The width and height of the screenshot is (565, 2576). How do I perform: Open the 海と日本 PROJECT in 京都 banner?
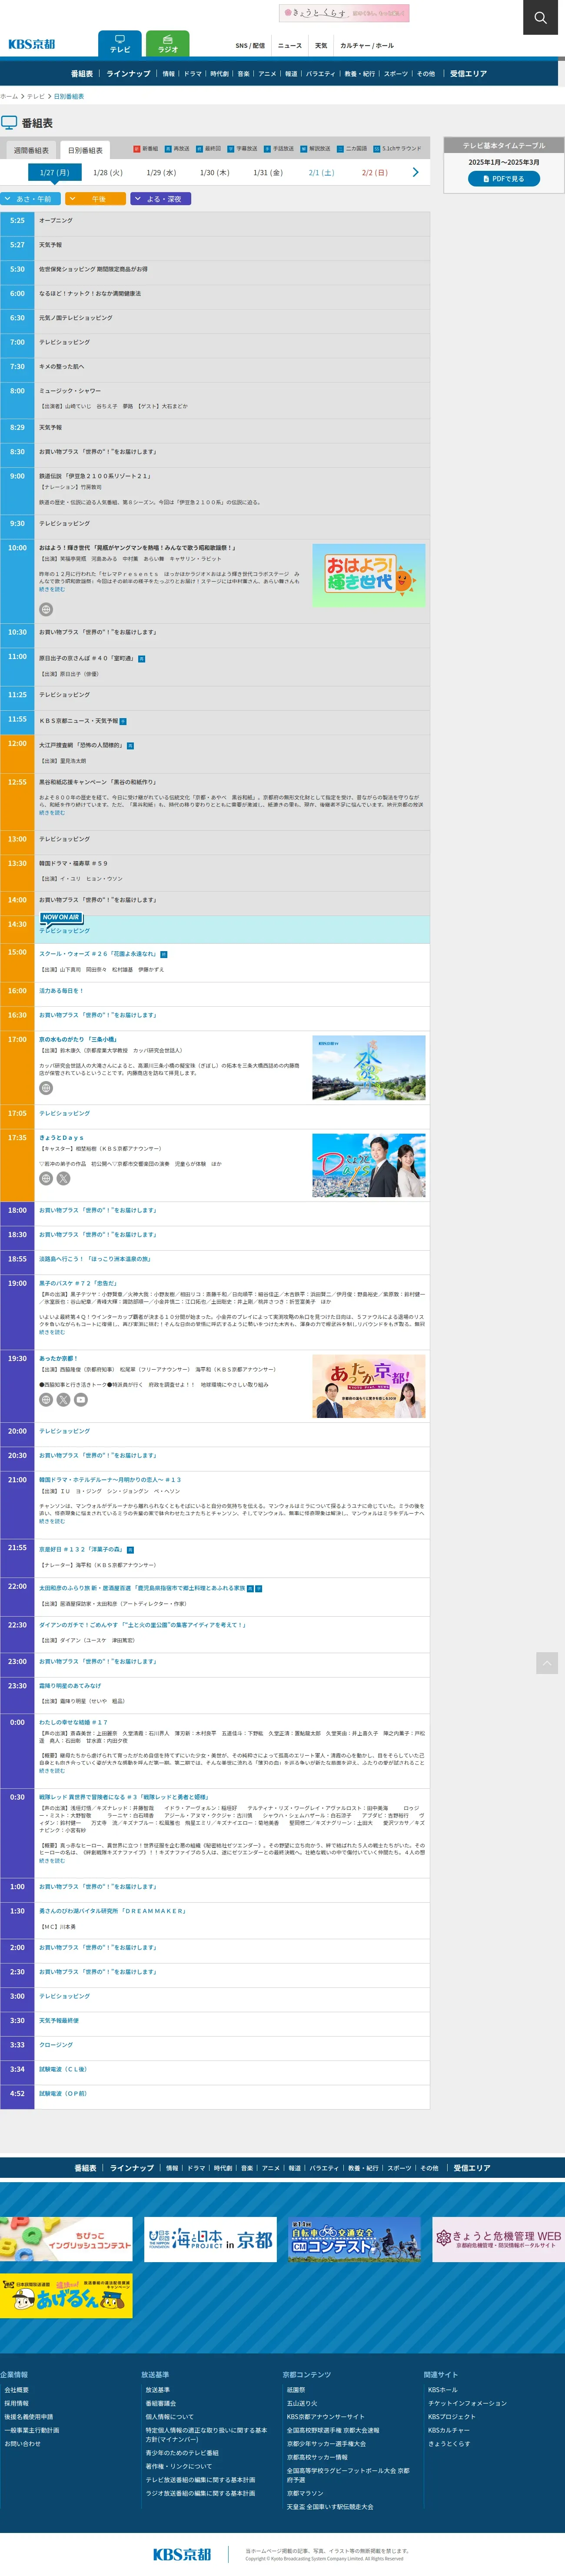click(x=210, y=2239)
